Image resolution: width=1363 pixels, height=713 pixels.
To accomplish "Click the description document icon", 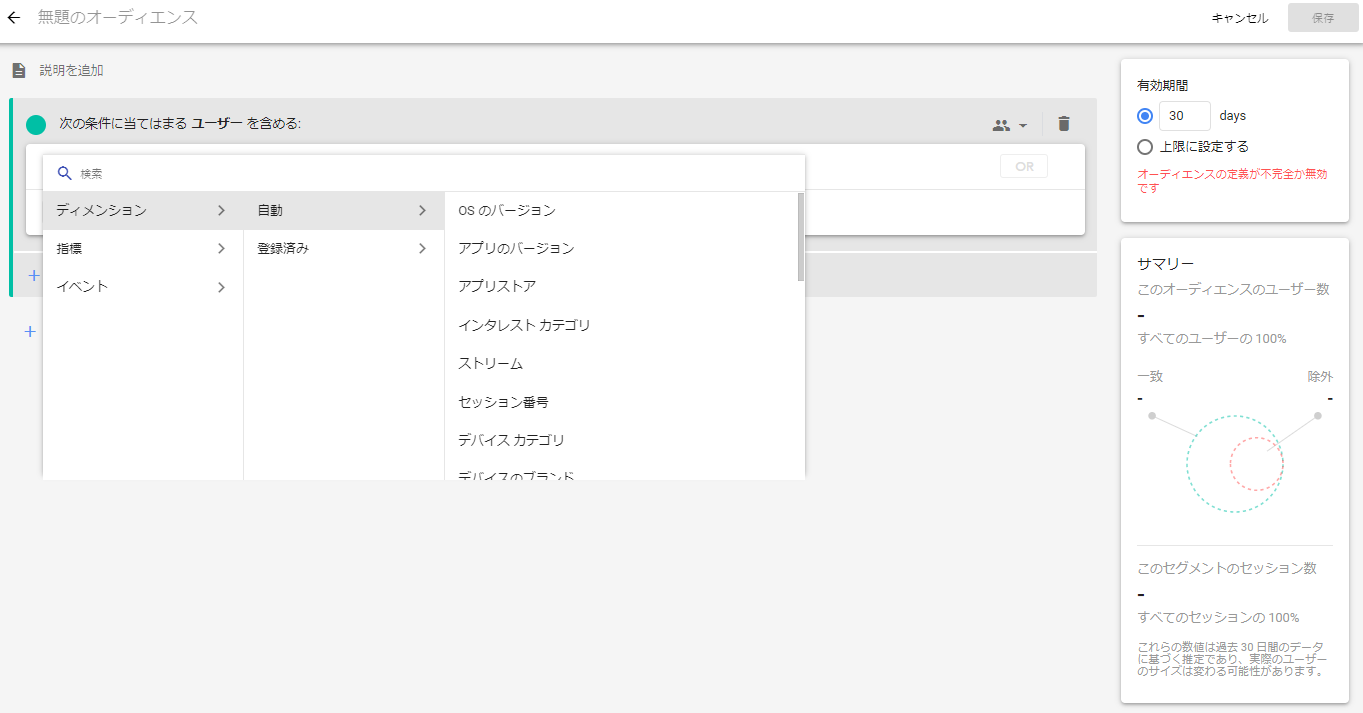I will click(18, 71).
